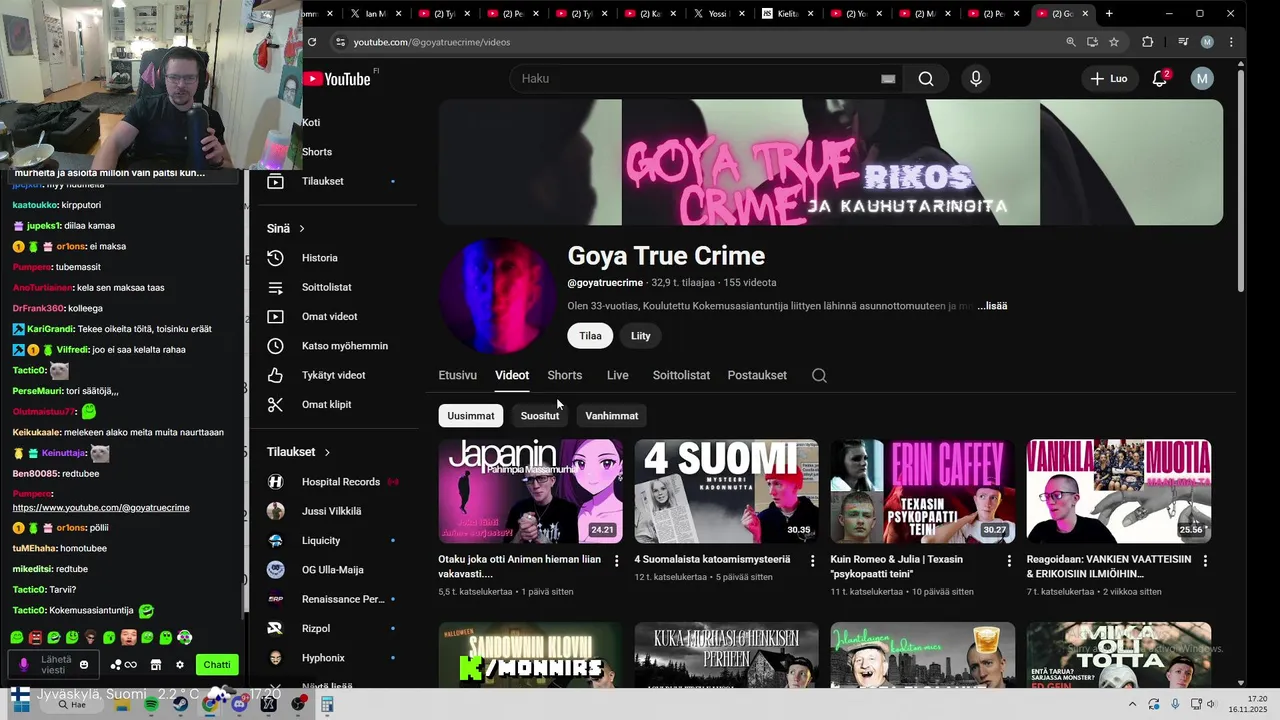The image size is (1280, 720).
Task: Open the virtual keyboard in search box
Action: pos(888,79)
